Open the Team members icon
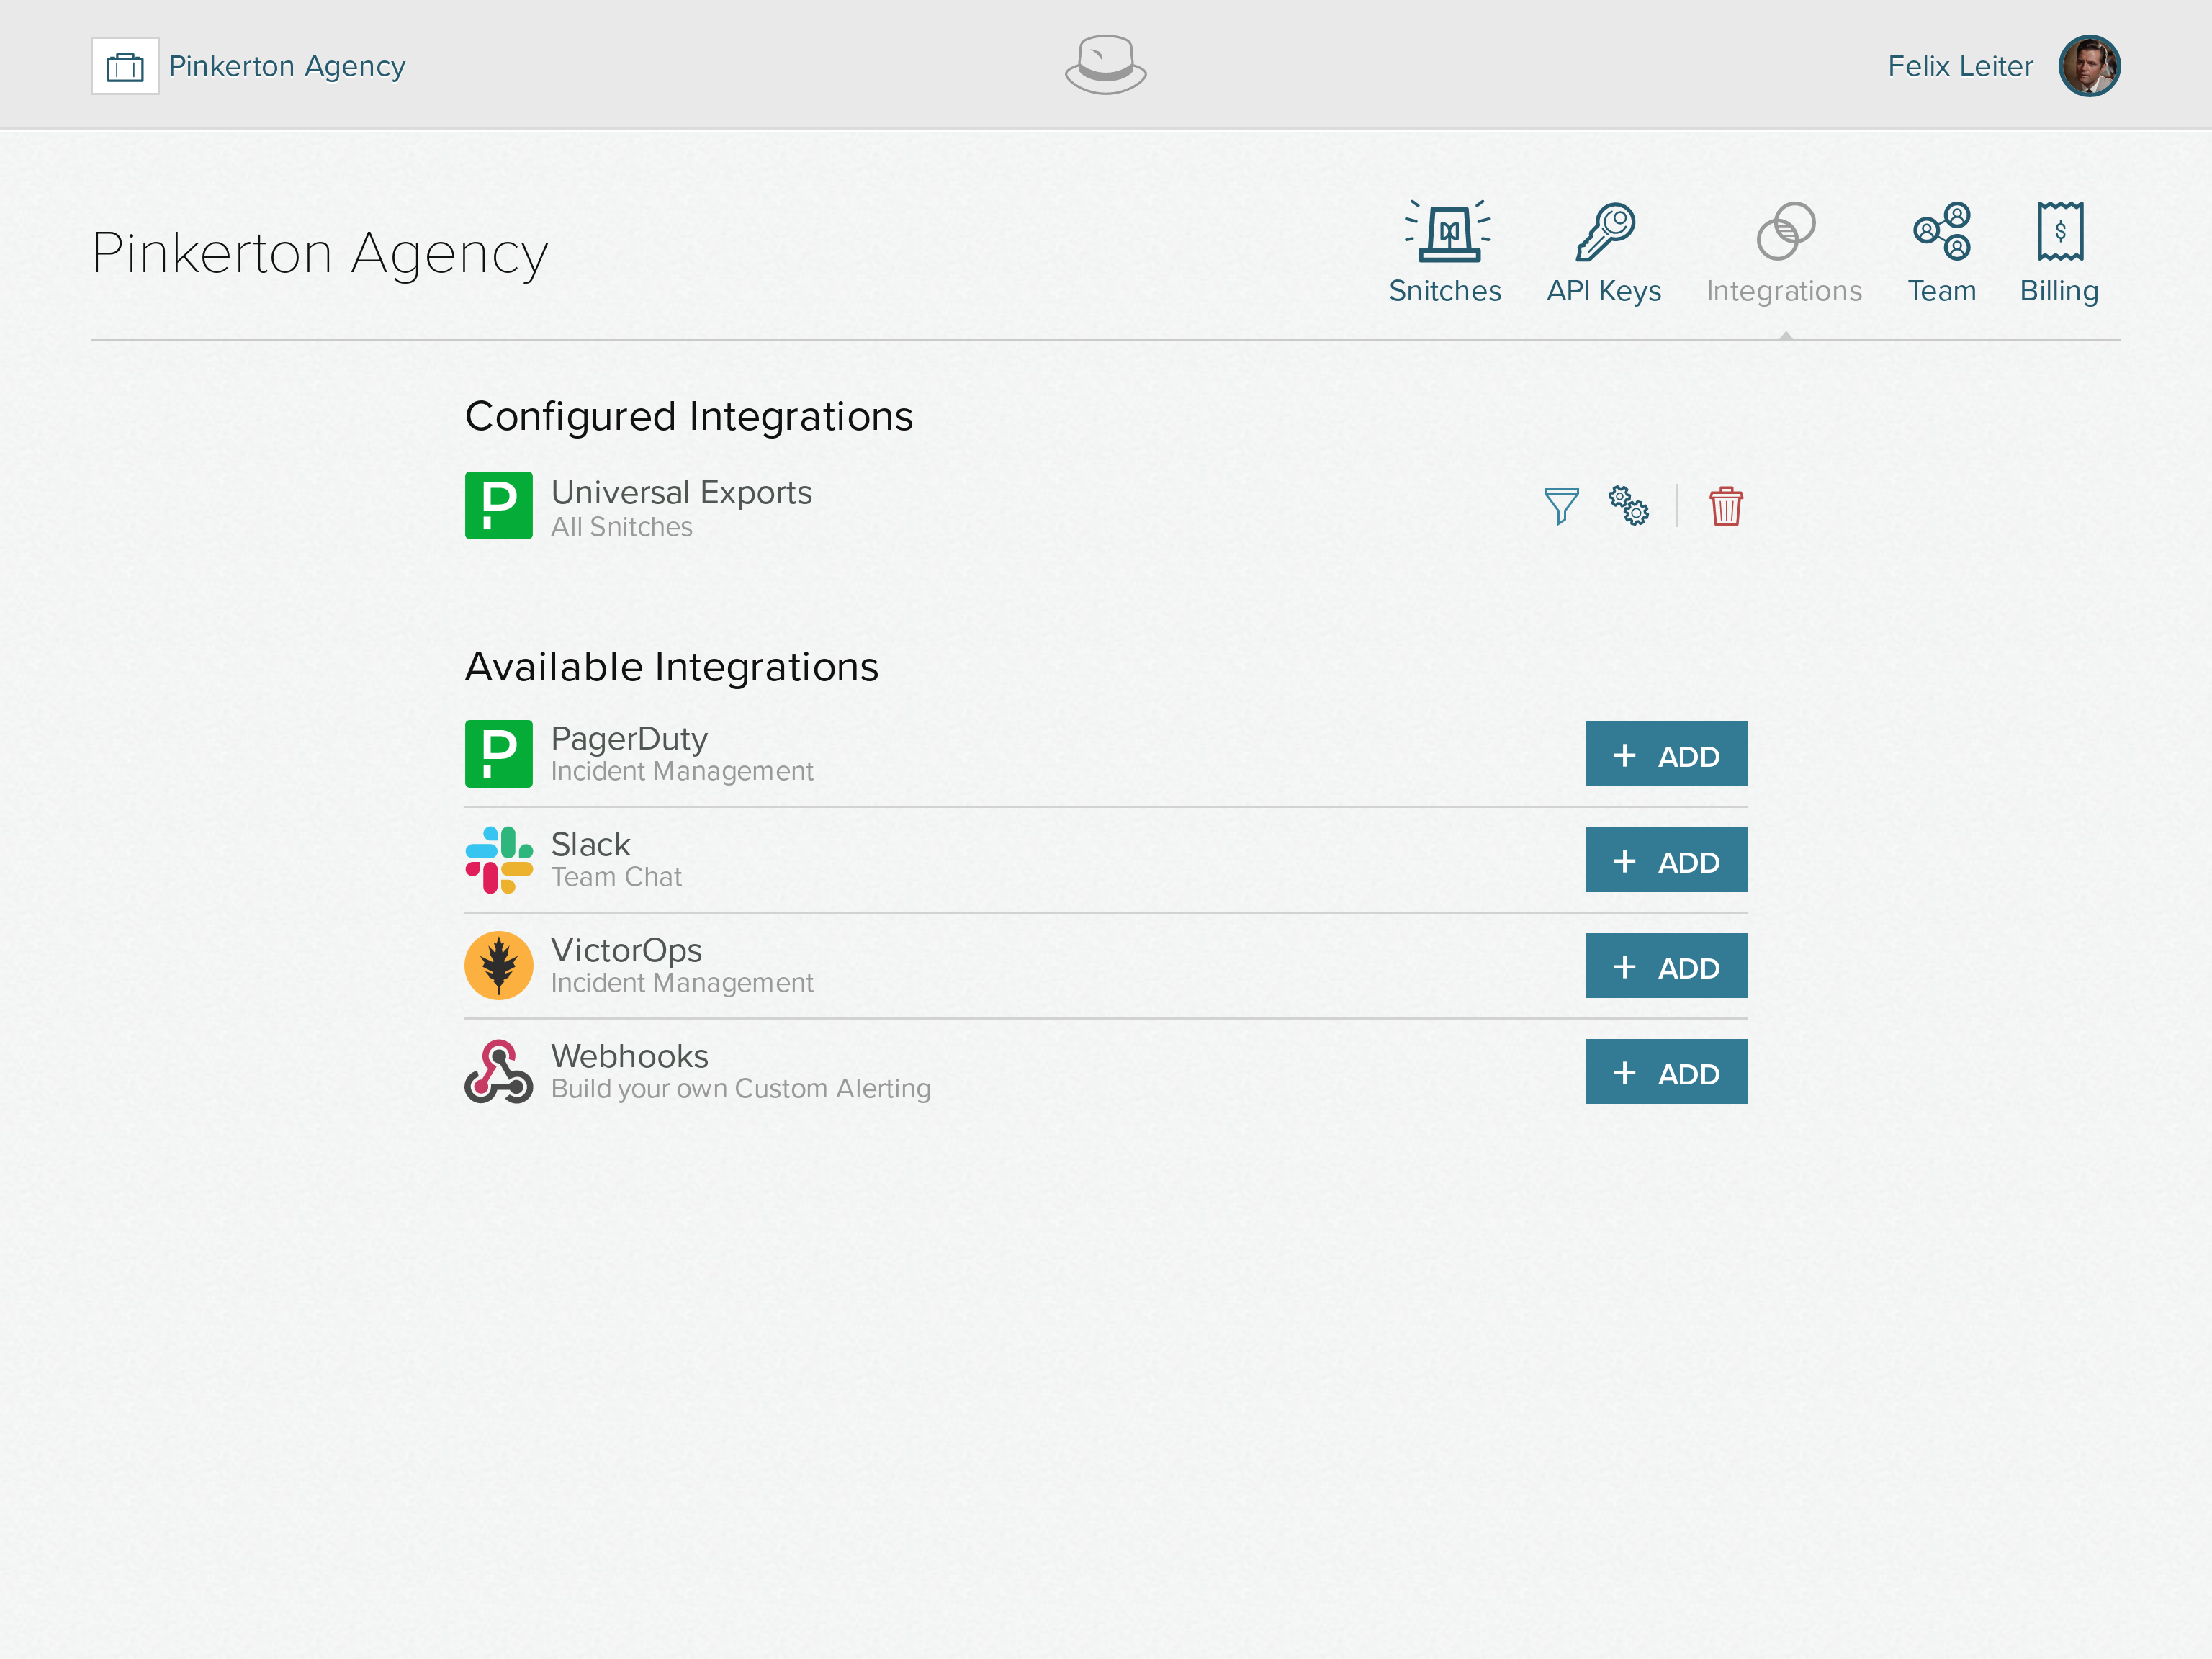Screen dimensions: 2212x1659 [x=1941, y=232]
